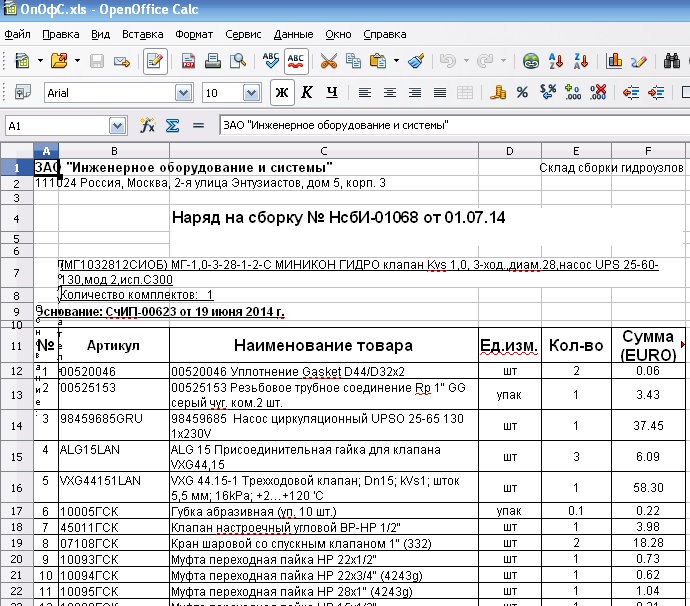Image resolution: width=690 pixels, height=606 pixels.
Task: Open the Данные menu
Action: [x=294, y=34]
